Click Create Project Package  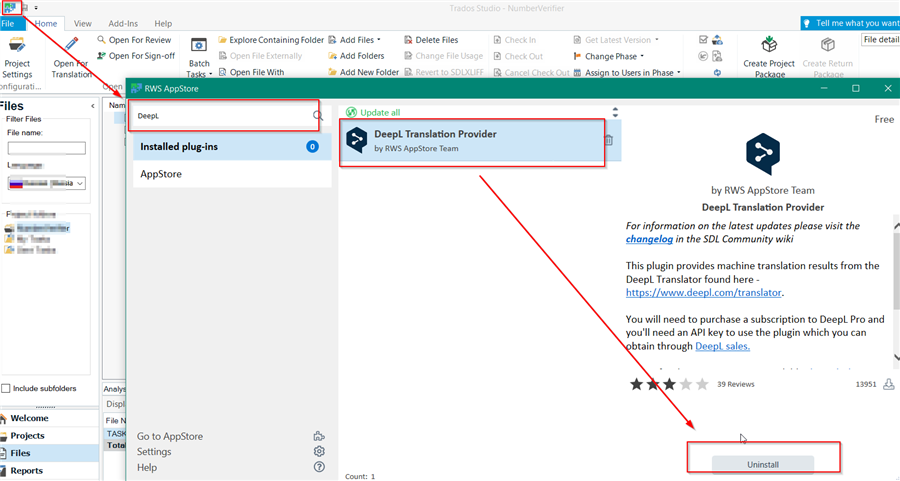769,57
